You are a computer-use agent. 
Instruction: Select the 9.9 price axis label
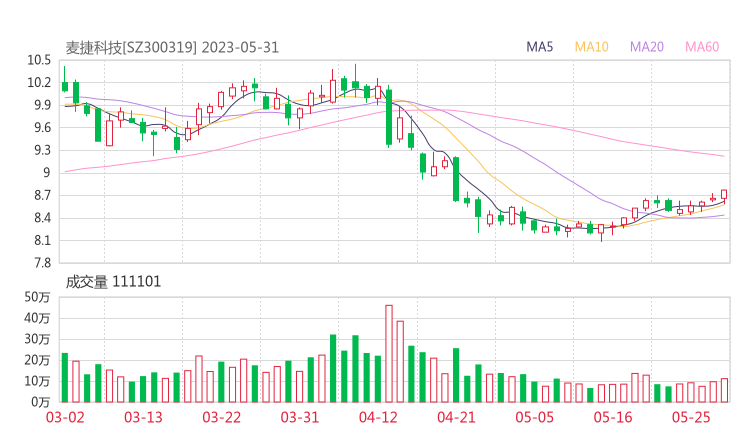[x=42, y=105]
